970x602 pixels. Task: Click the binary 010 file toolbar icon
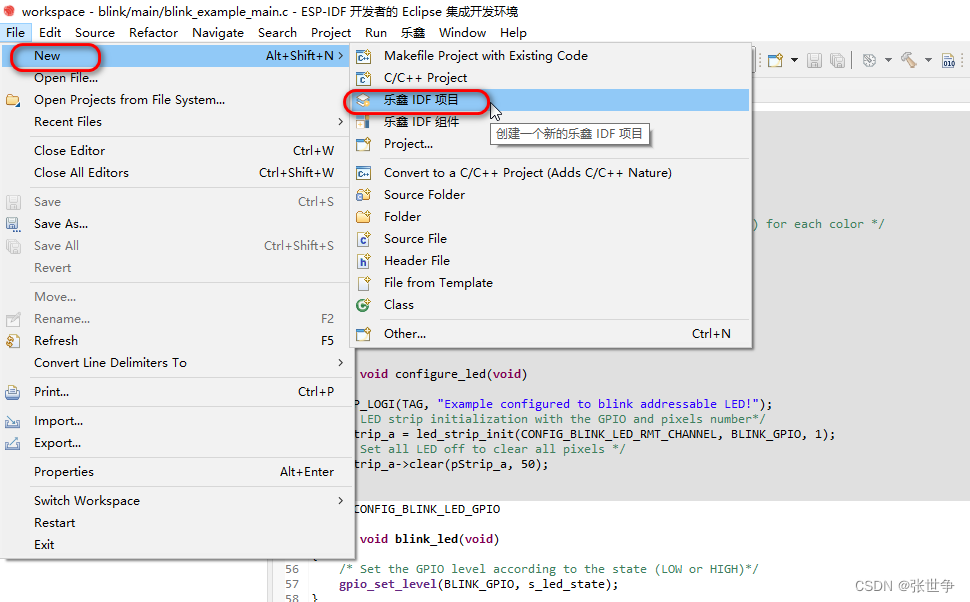[948, 60]
